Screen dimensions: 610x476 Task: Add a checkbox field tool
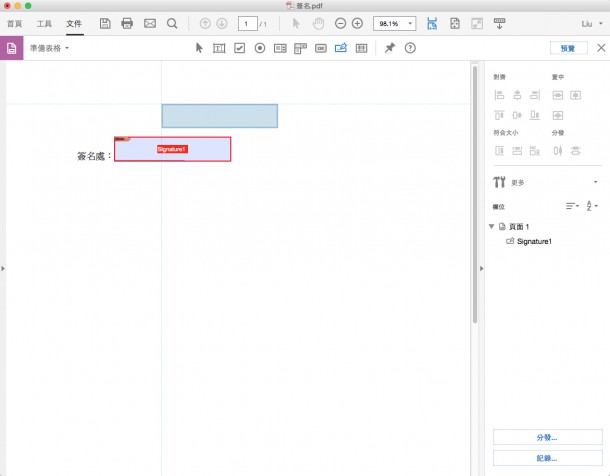point(239,48)
